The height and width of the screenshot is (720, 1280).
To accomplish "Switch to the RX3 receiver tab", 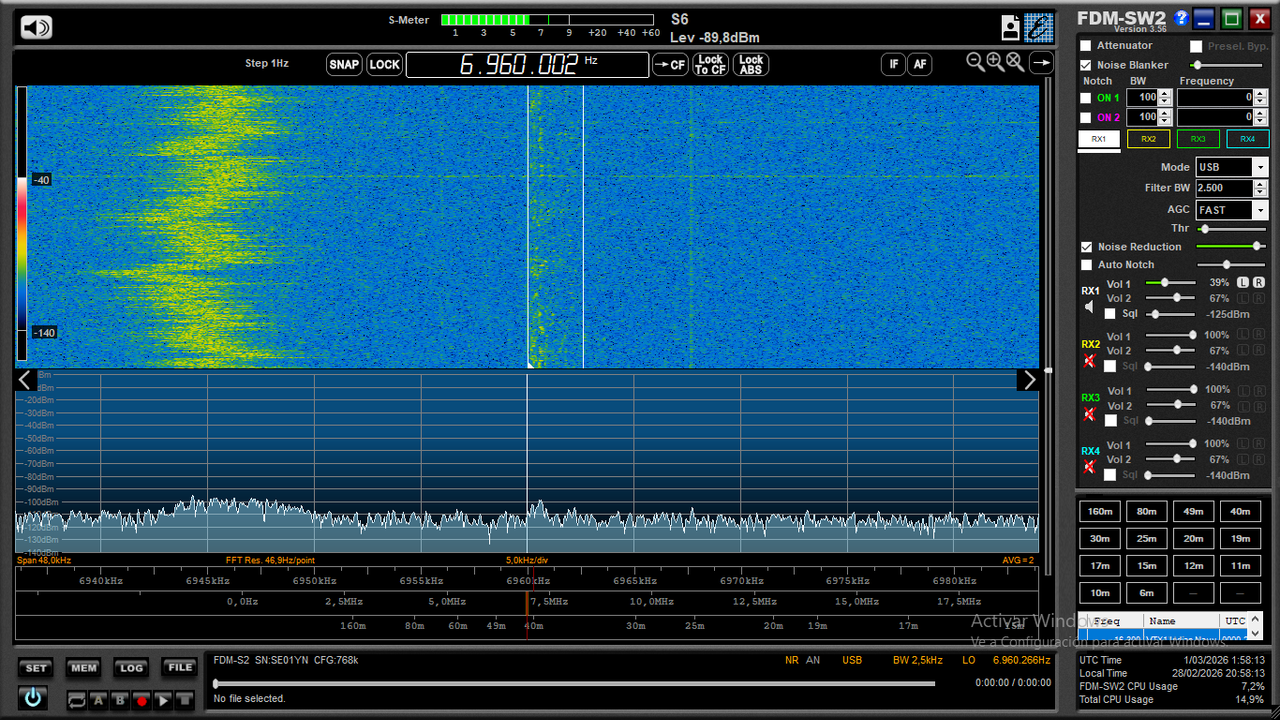I will coord(1198,139).
